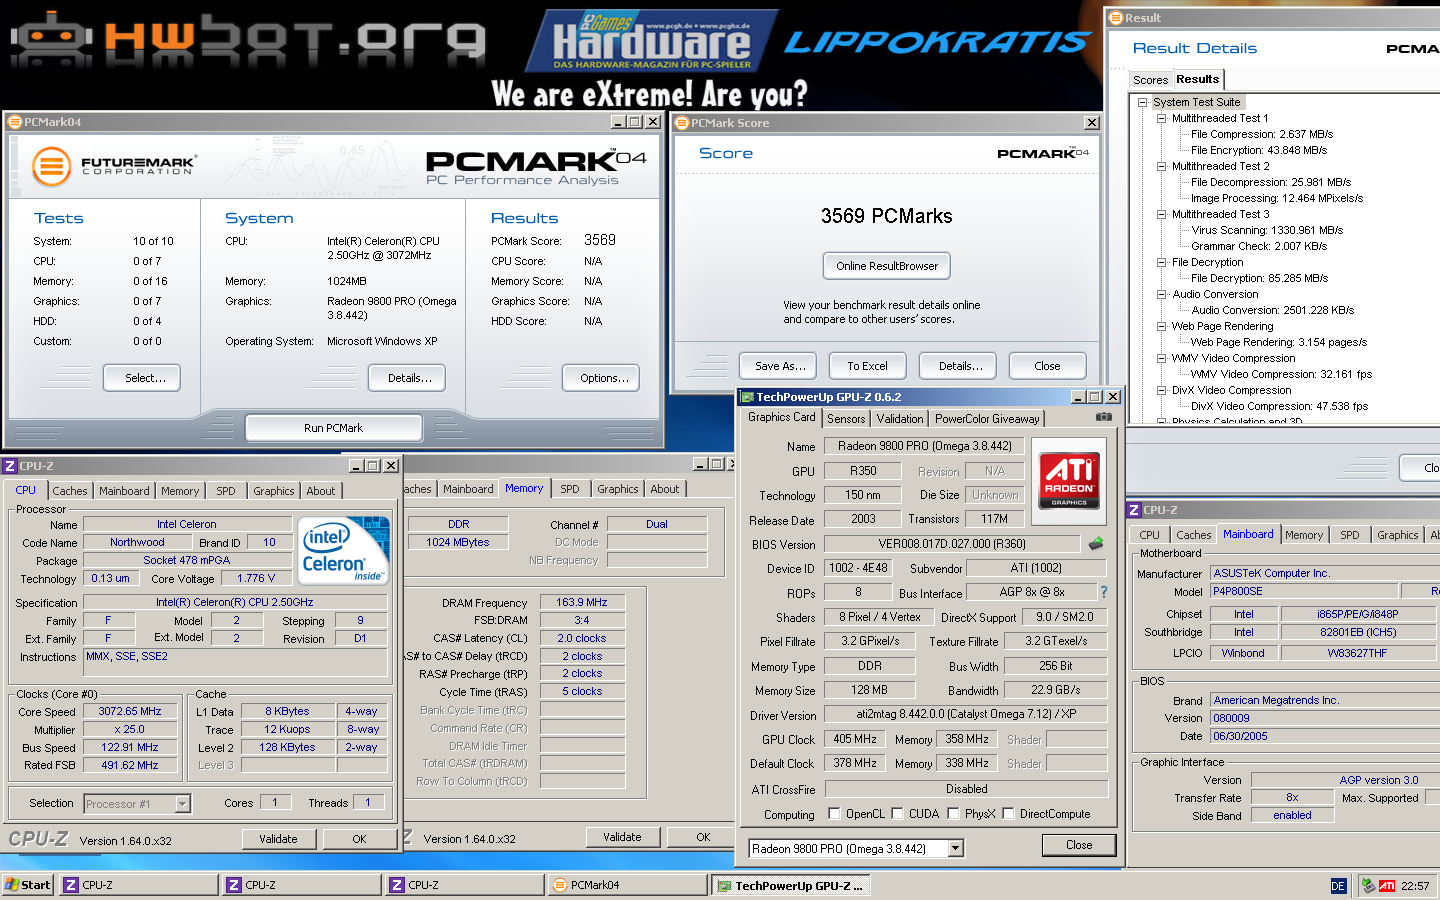1440x900 pixels.
Task: Click the ATI Radeon logo in GPU-Z
Action: [x=1069, y=481]
